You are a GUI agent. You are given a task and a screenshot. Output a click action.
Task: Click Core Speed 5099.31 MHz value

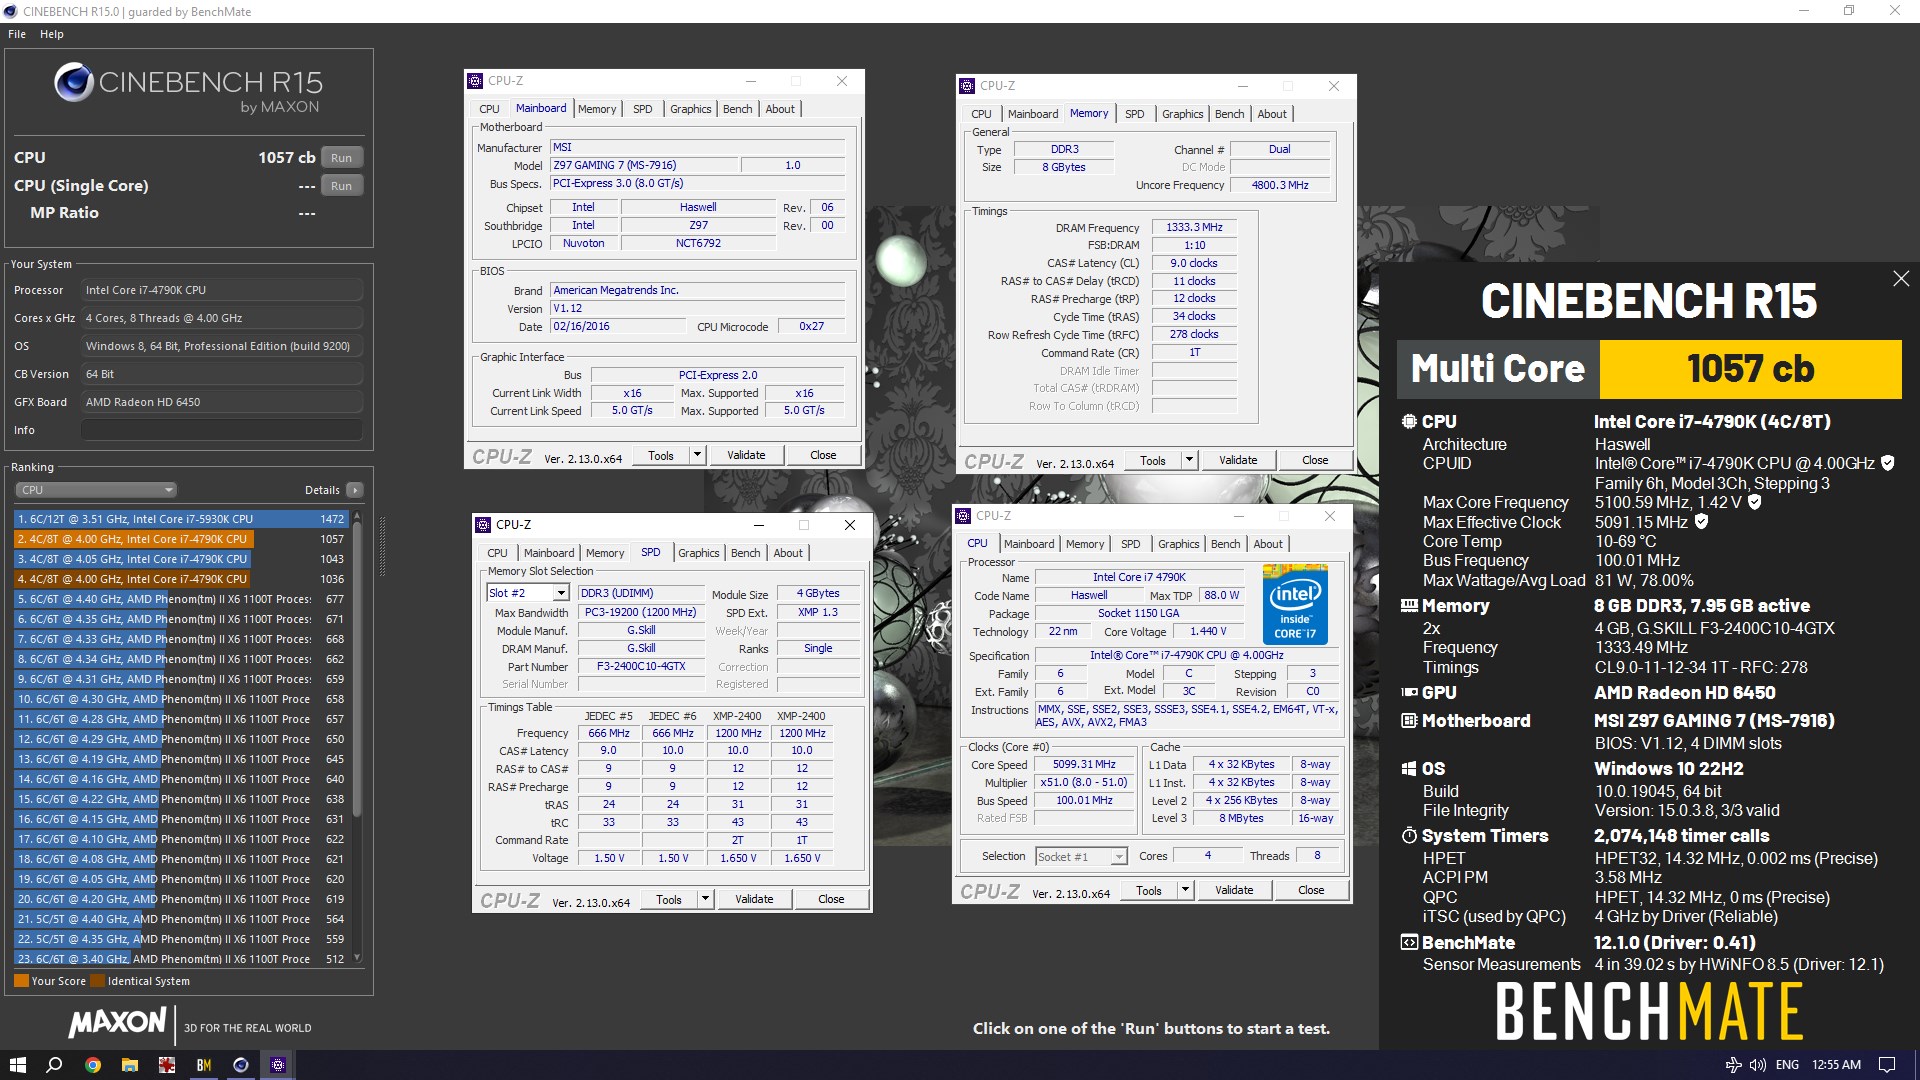click(x=1084, y=764)
